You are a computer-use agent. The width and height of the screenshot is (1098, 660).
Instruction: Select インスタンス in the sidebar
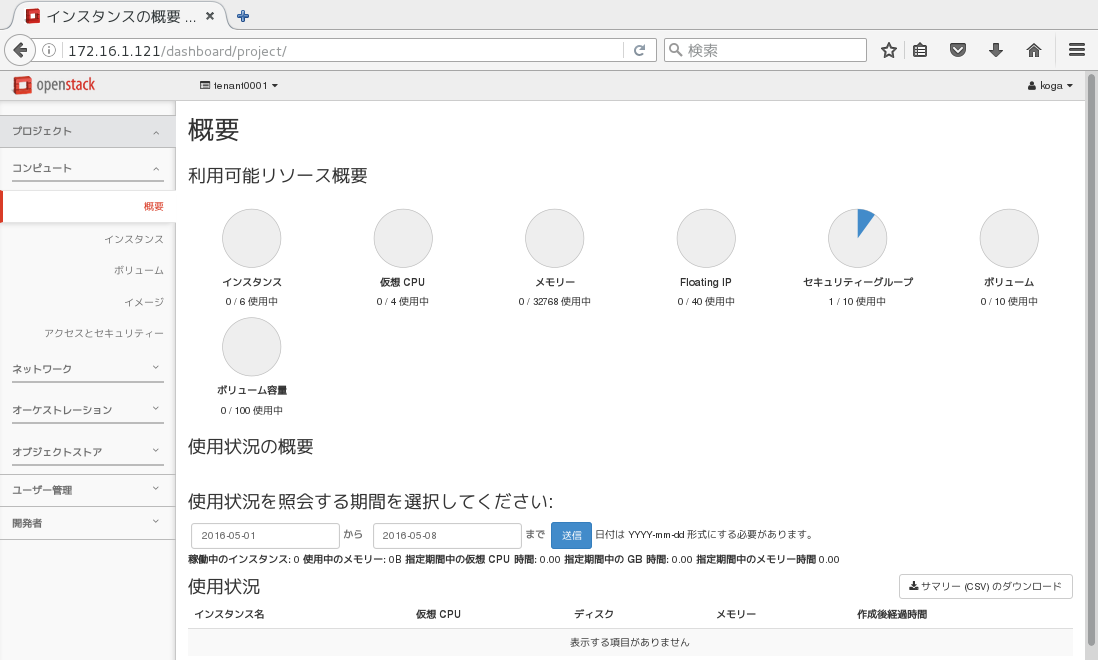click(134, 239)
